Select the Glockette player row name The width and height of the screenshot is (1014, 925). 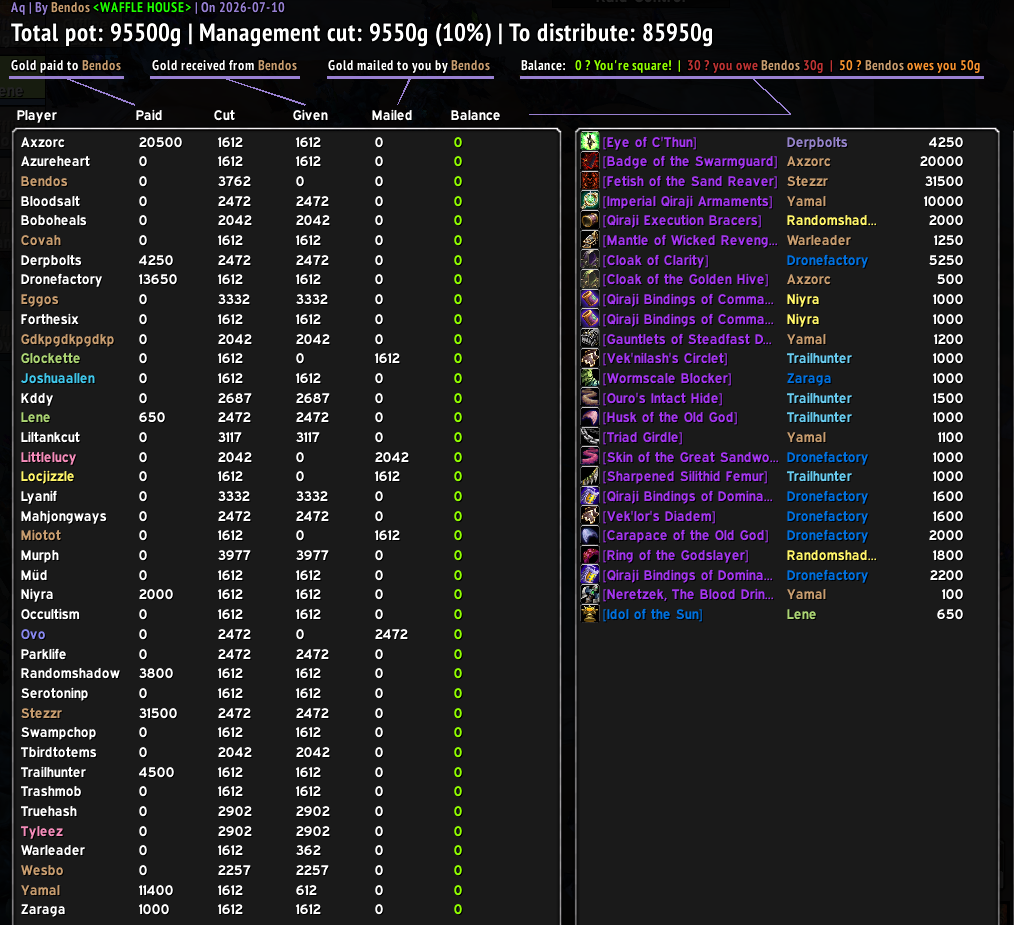pos(50,358)
